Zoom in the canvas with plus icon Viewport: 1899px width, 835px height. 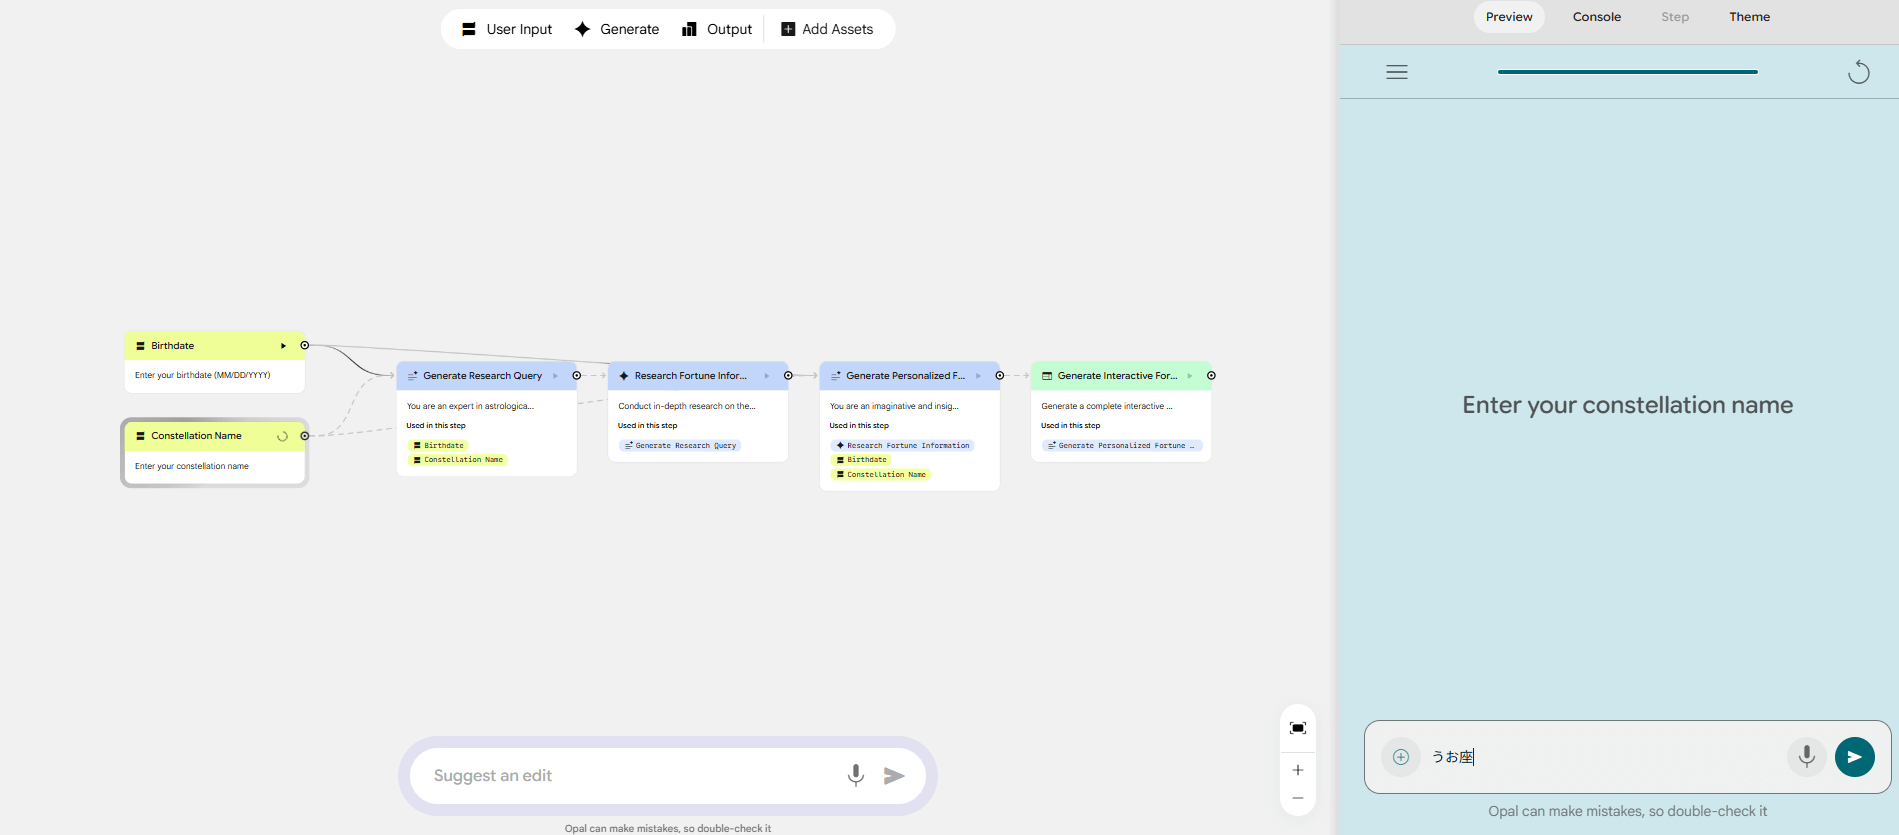[1297, 770]
